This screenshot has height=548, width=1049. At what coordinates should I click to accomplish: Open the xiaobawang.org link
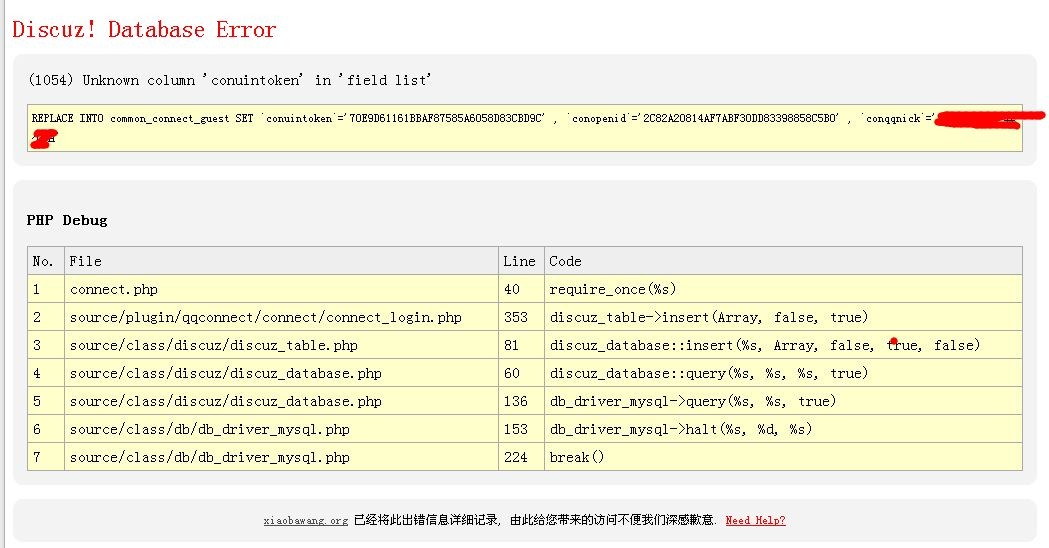point(305,520)
